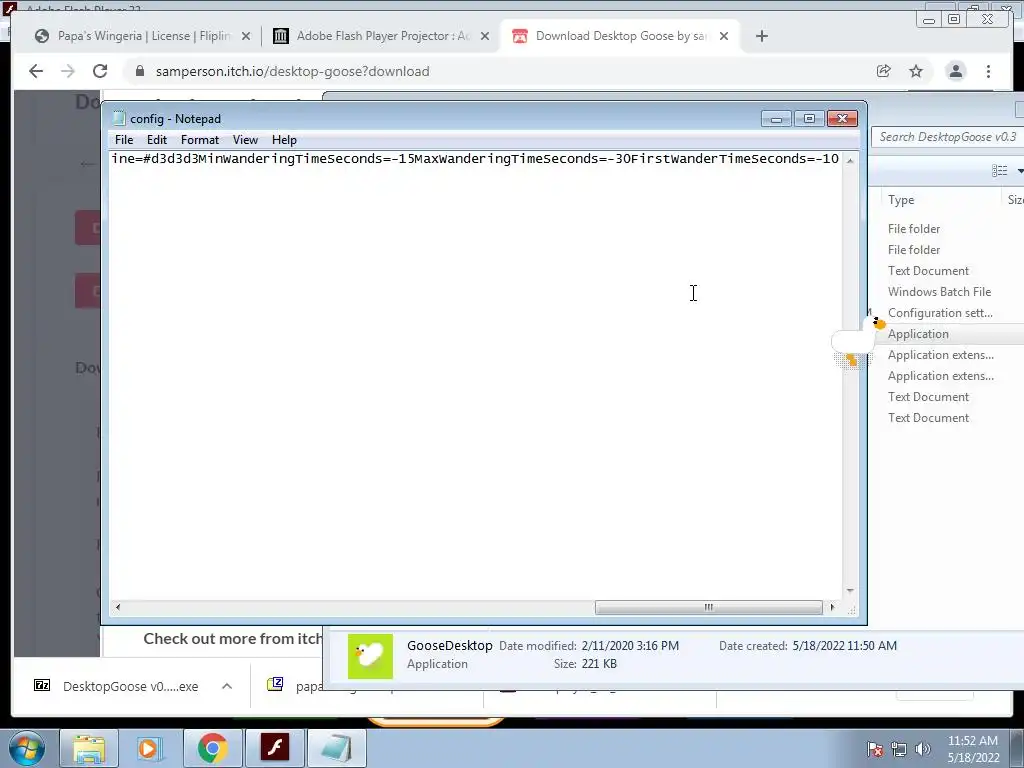Open network tray icon
This screenshot has height=768, width=1024.
click(x=899, y=750)
